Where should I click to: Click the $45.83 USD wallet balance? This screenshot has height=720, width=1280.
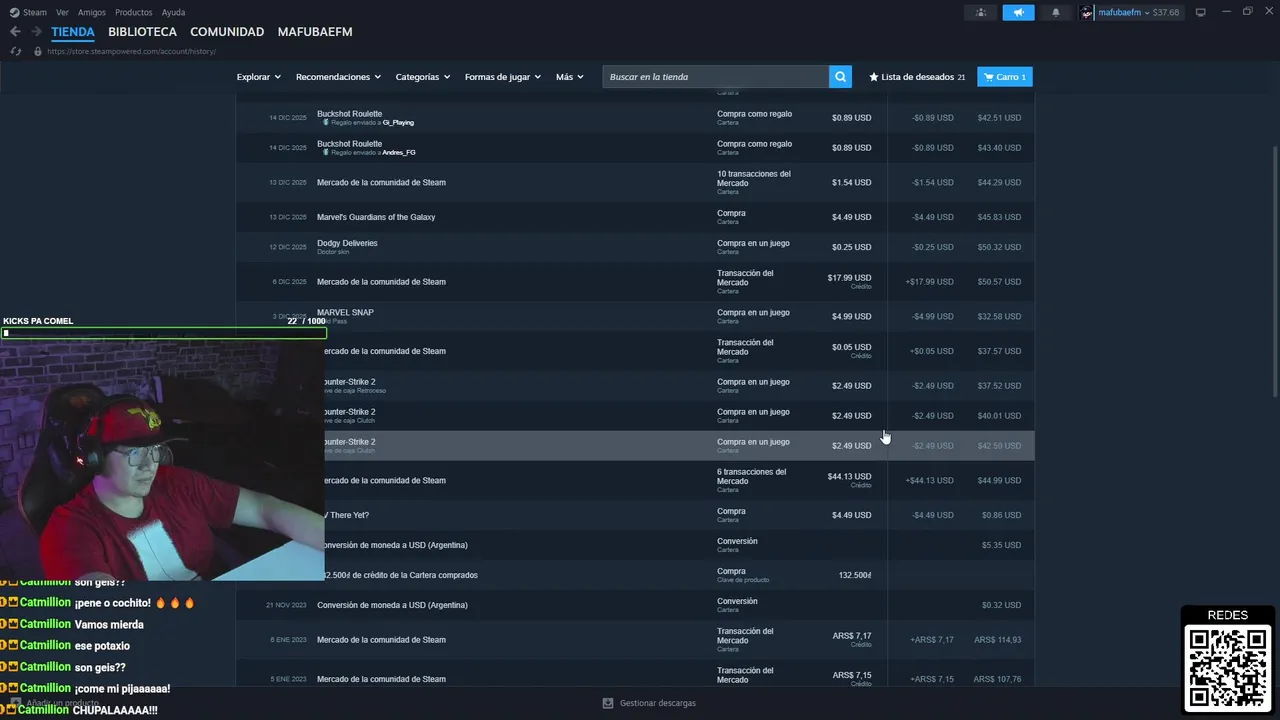(x=999, y=217)
